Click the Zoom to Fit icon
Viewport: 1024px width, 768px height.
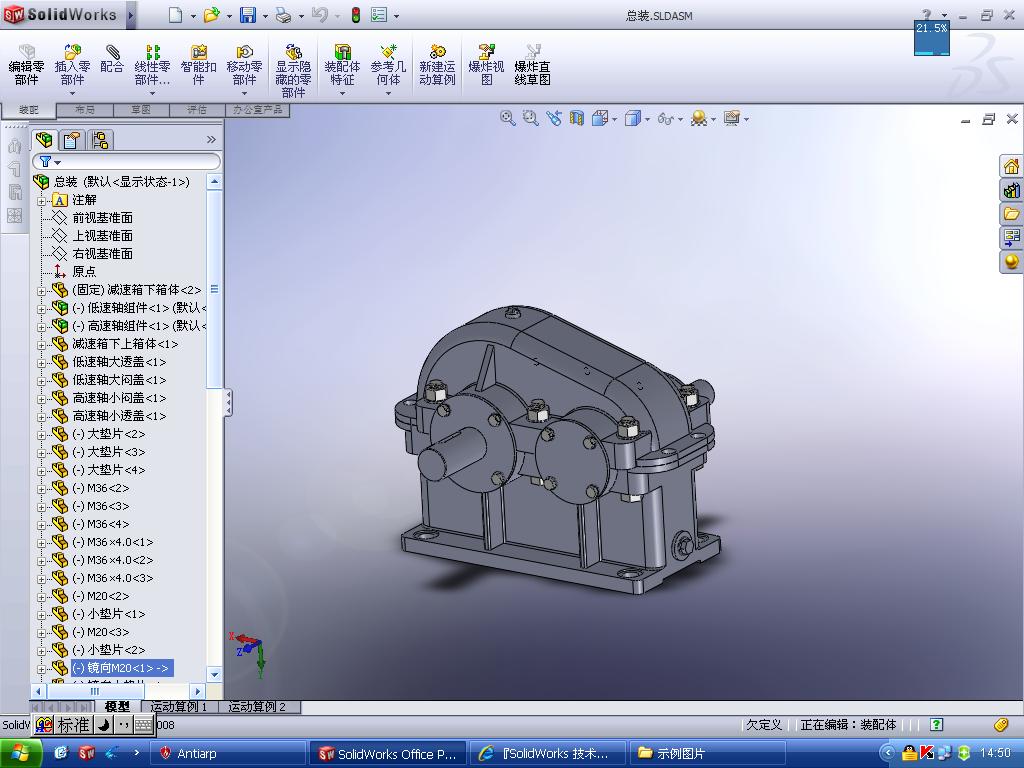click(x=507, y=118)
